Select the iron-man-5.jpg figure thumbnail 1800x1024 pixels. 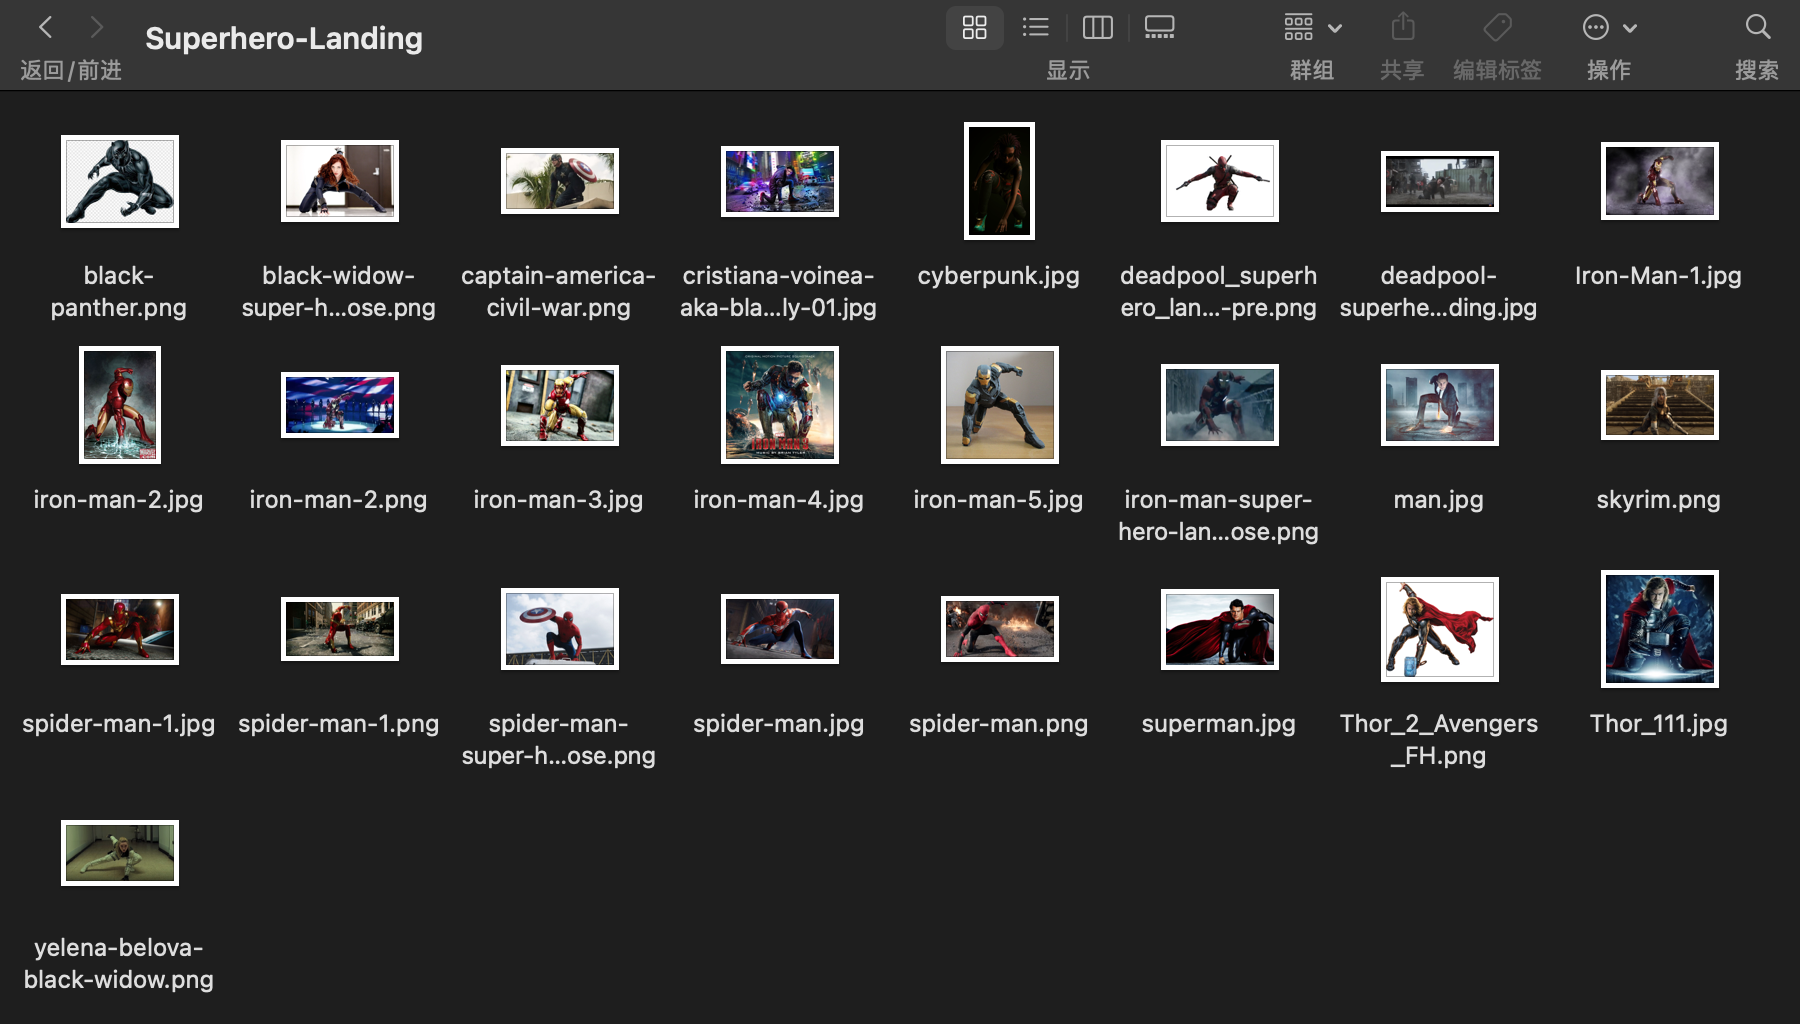999,405
